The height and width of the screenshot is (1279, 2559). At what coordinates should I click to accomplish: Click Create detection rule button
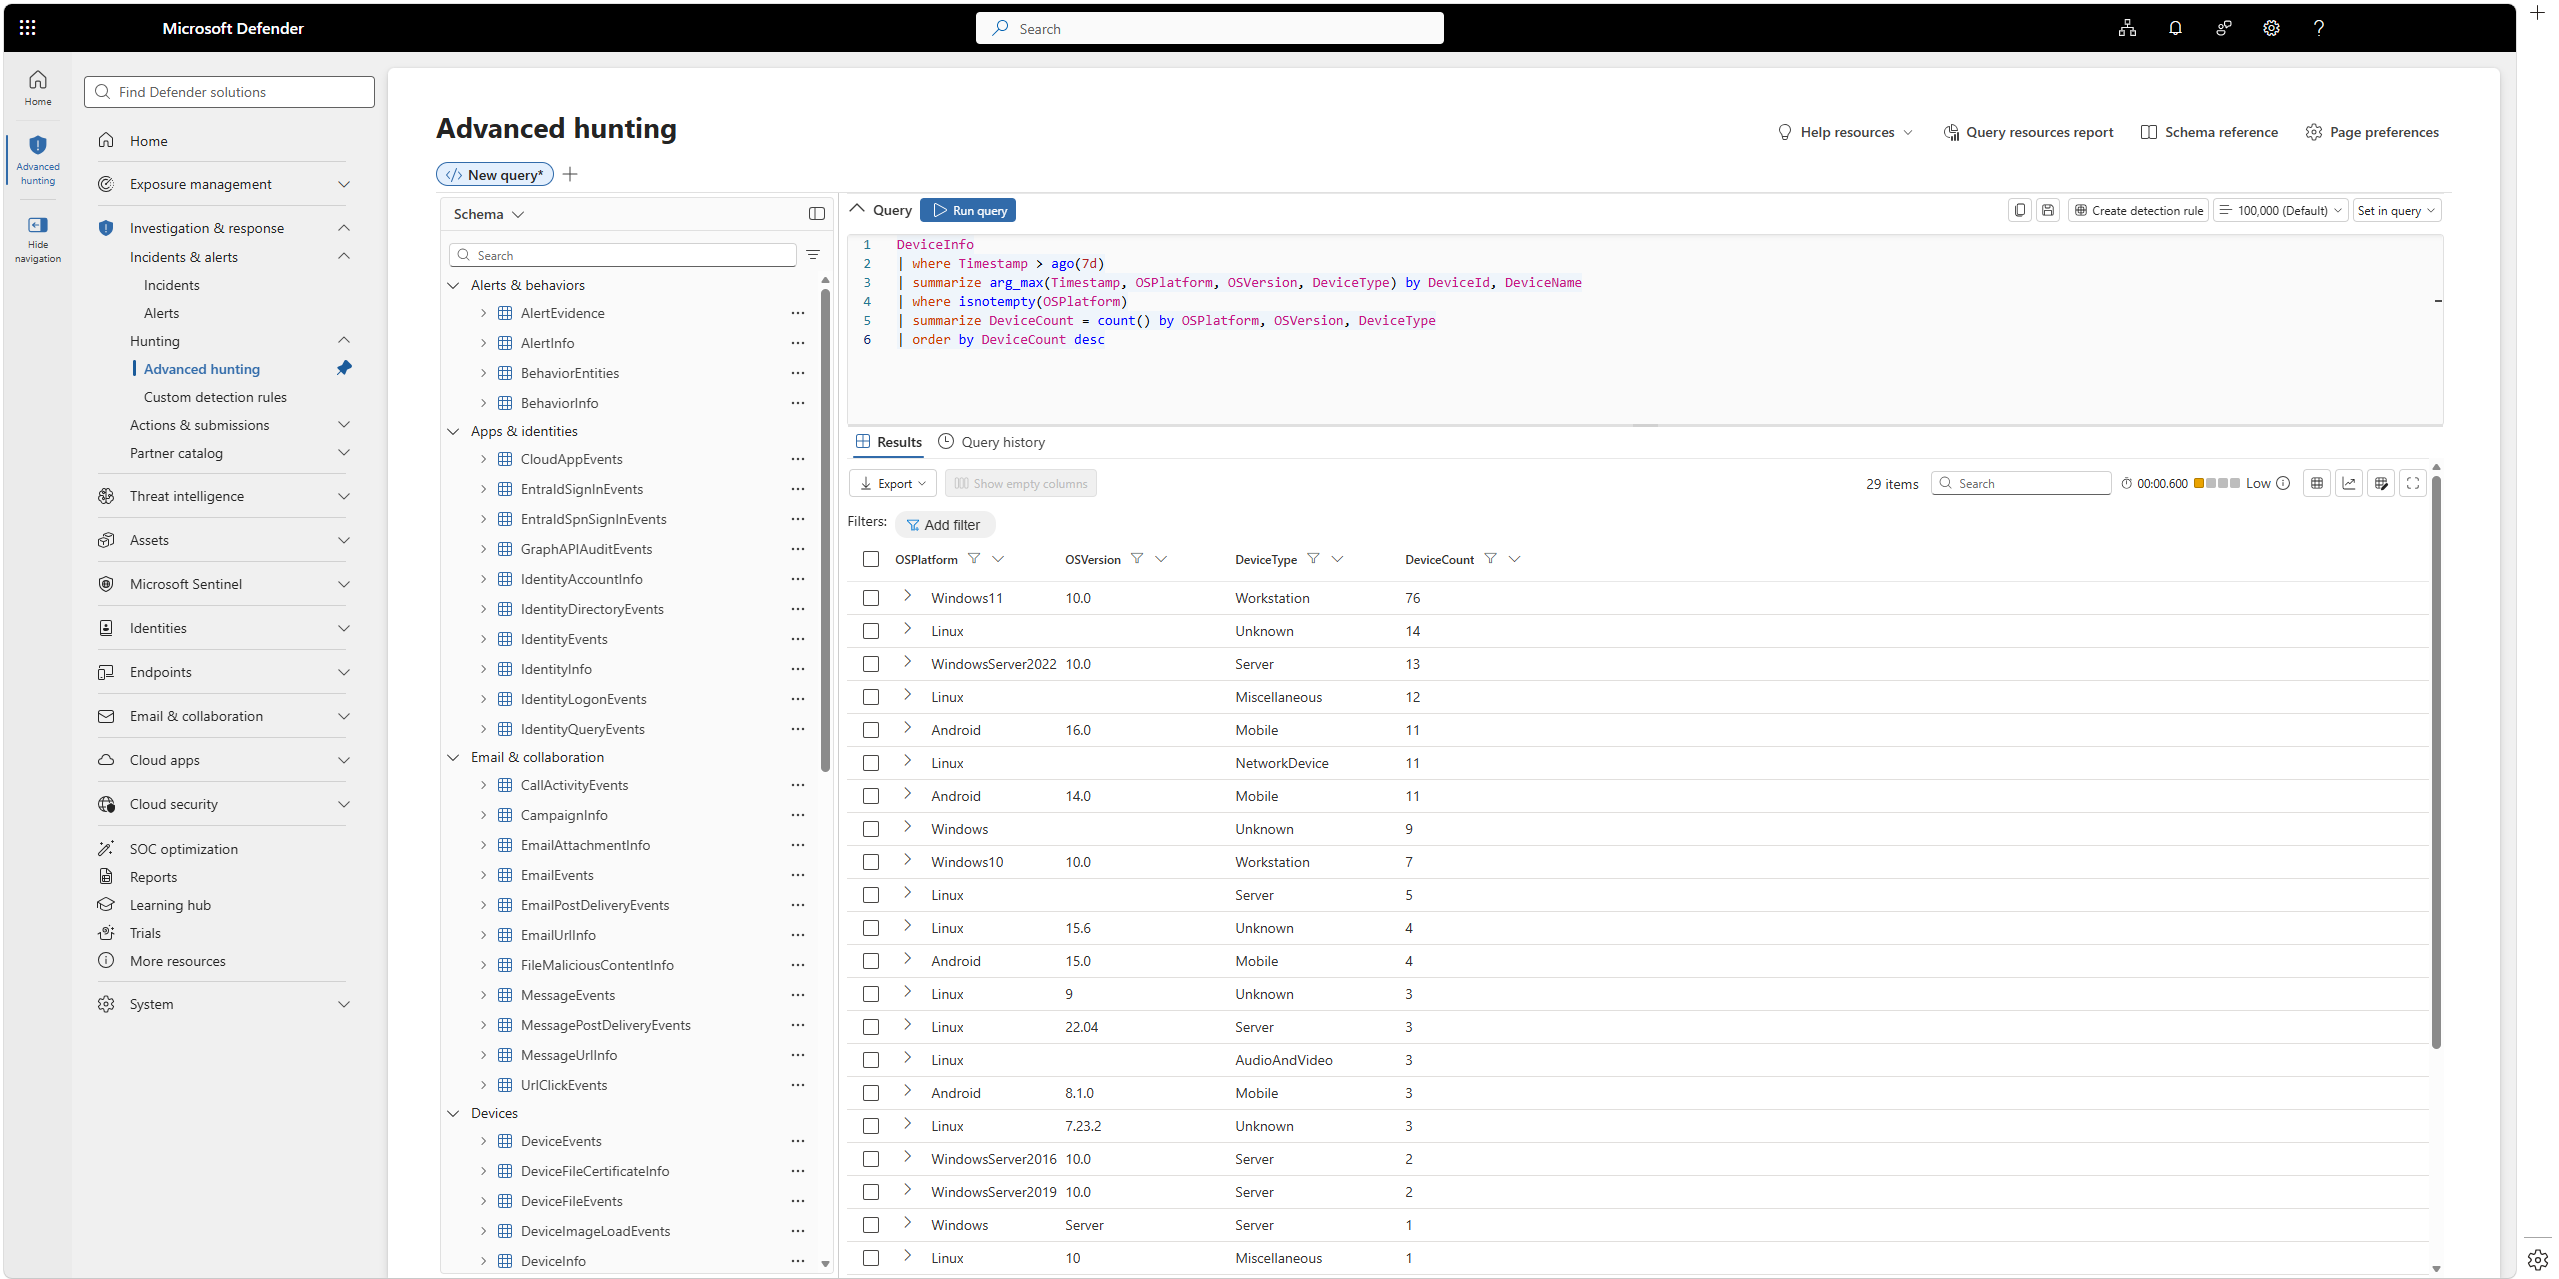click(2138, 210)
